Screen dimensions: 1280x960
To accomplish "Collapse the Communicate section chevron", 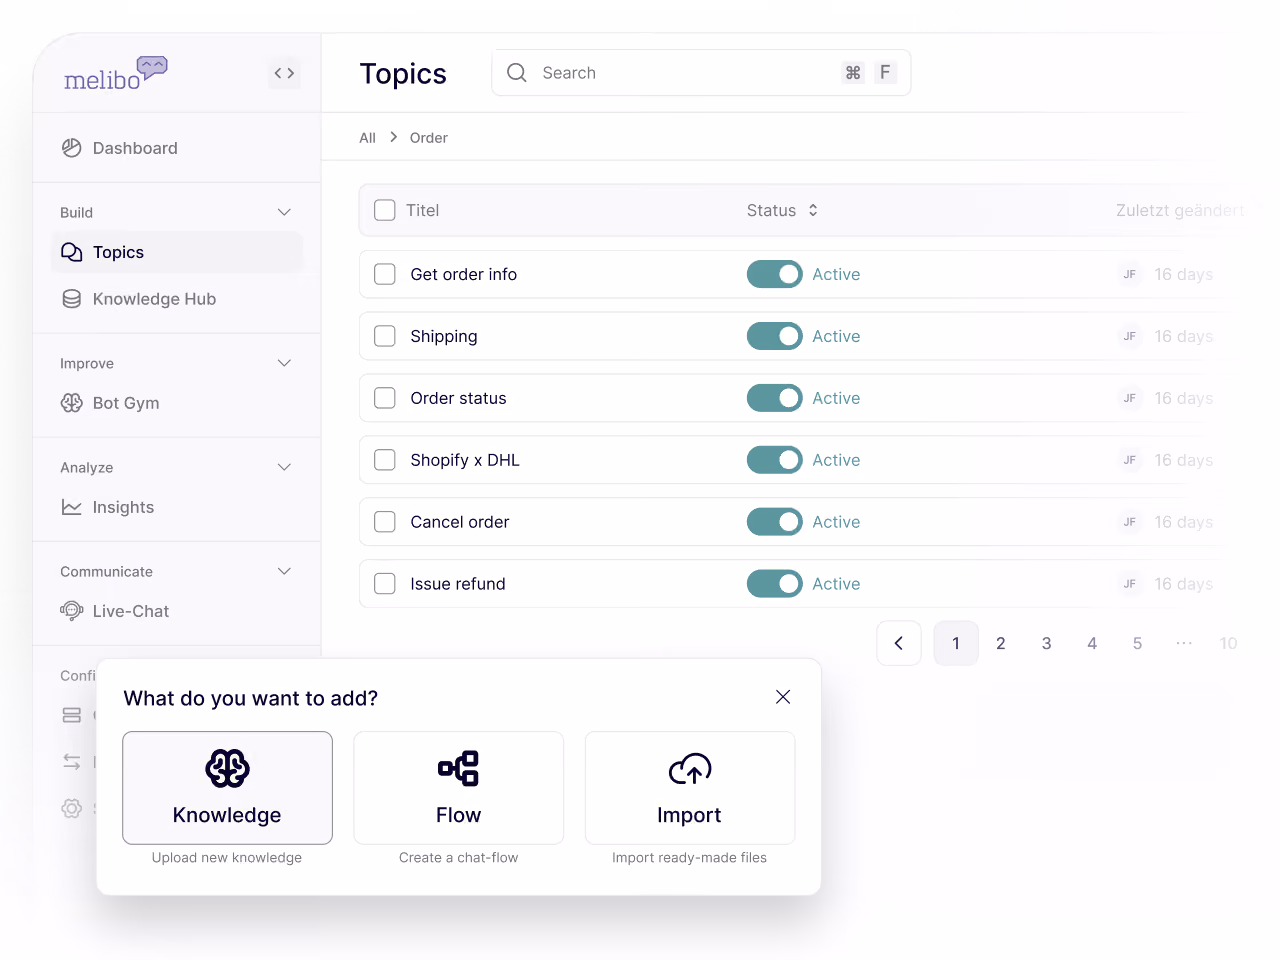I will pos(284,571).
